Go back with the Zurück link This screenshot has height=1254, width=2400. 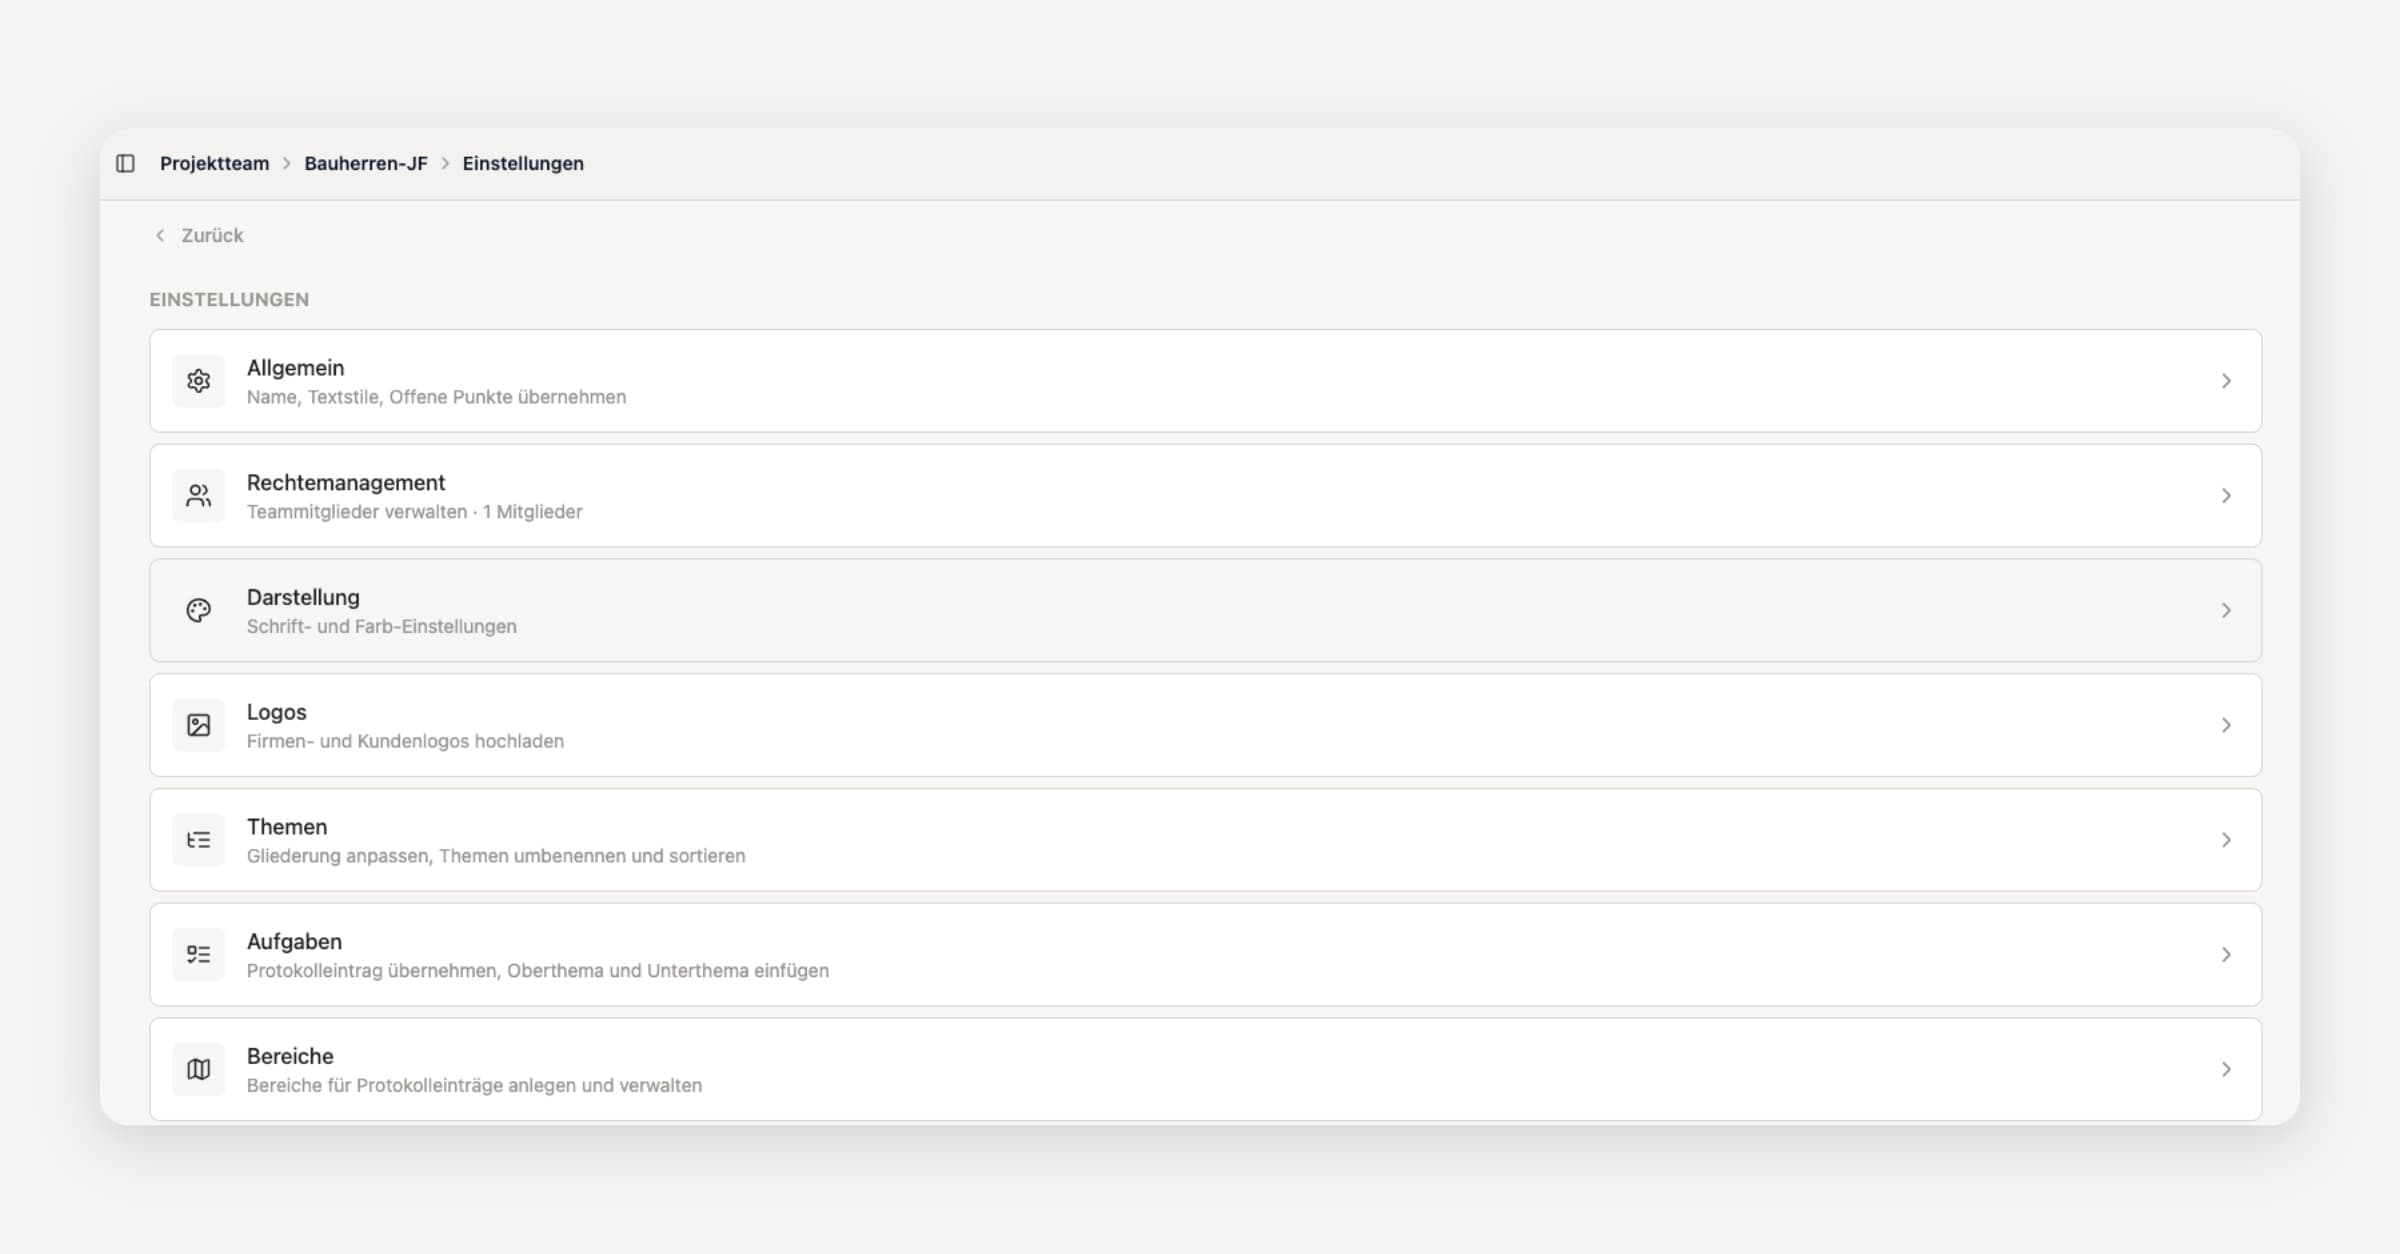click(x=212, y=235)
